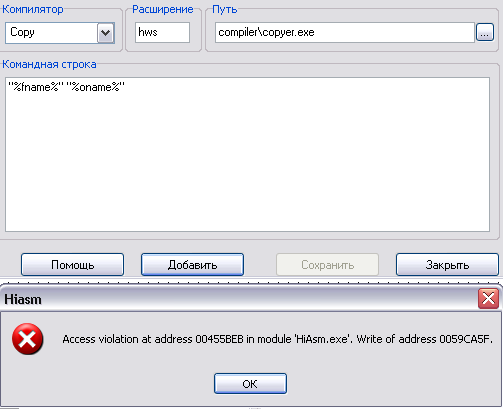Click the Компилятор label
This screenshot has height=409, width=503.
[33, 9]
